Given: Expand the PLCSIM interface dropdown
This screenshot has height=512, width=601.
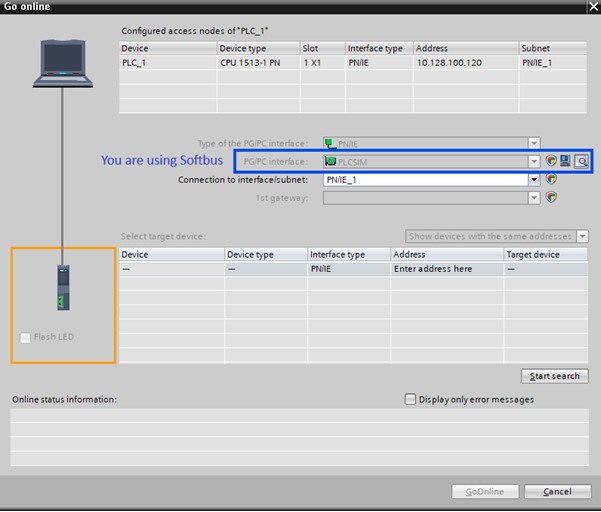Looking at the screenshot, I should coord(534,161).
